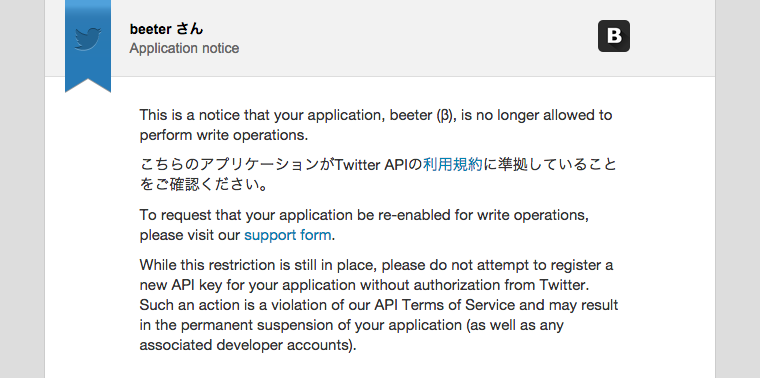This screenshot has height=378, width=760.
Task: Open the support form link
Action: [288, 236]
